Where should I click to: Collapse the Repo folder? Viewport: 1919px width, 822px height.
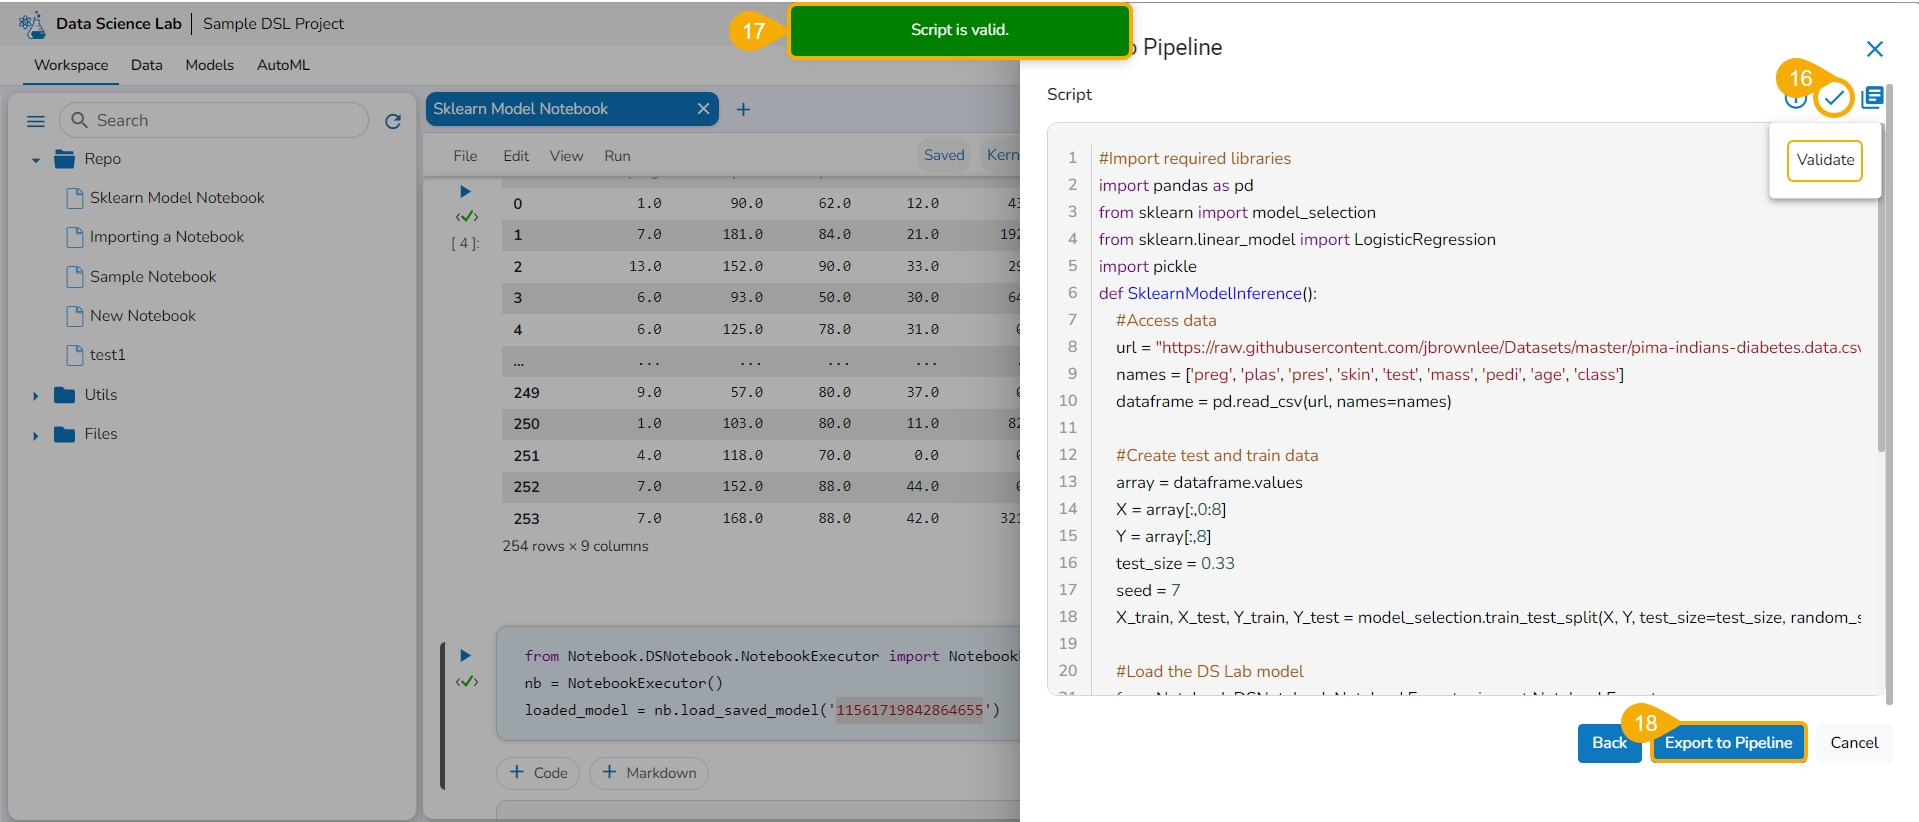[x=36, y=160]
